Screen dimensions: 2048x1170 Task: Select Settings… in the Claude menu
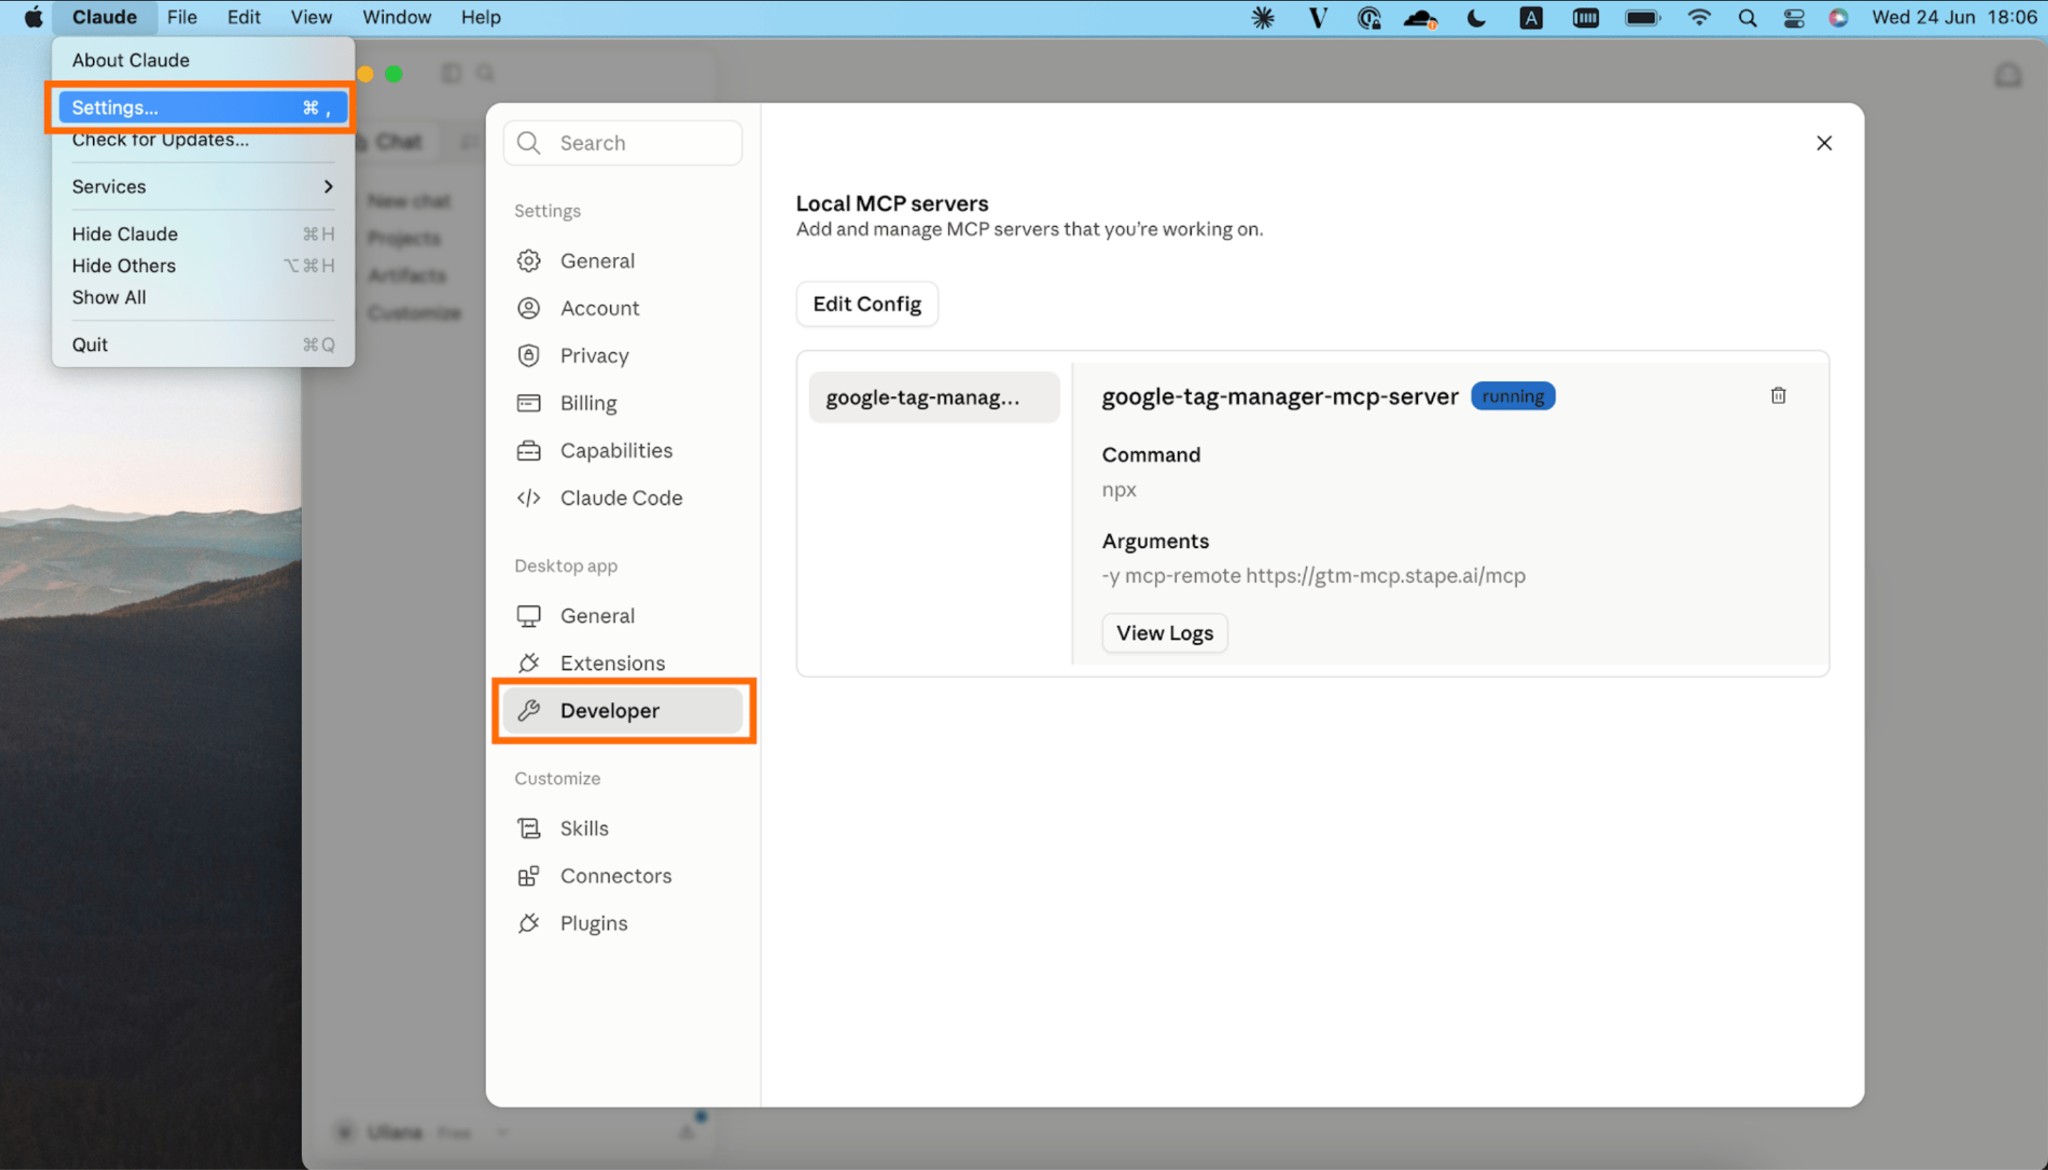(203, 107)
